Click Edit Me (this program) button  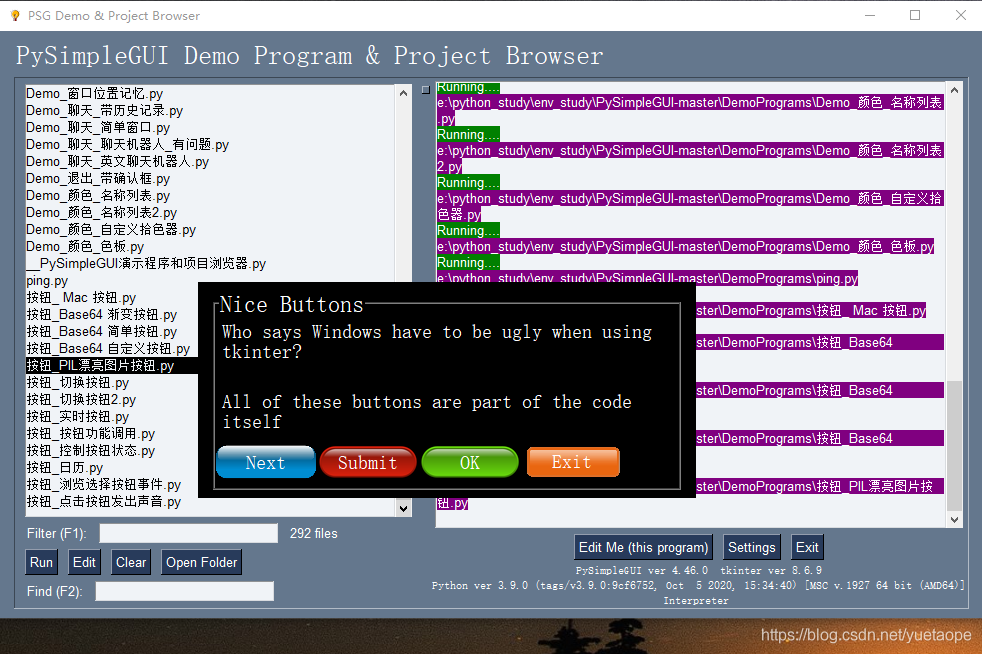pos(643,548)
